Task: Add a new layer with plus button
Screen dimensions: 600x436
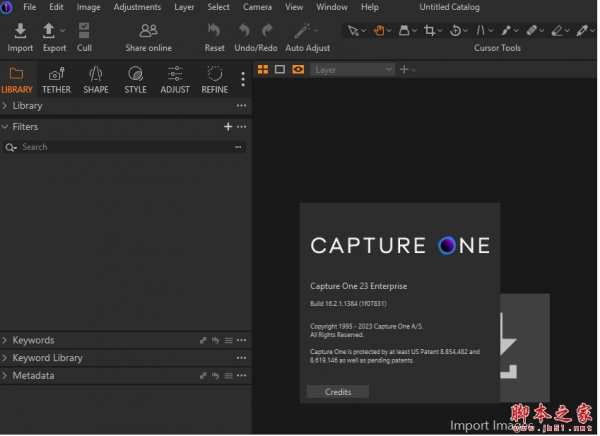Action: [404, 70]
